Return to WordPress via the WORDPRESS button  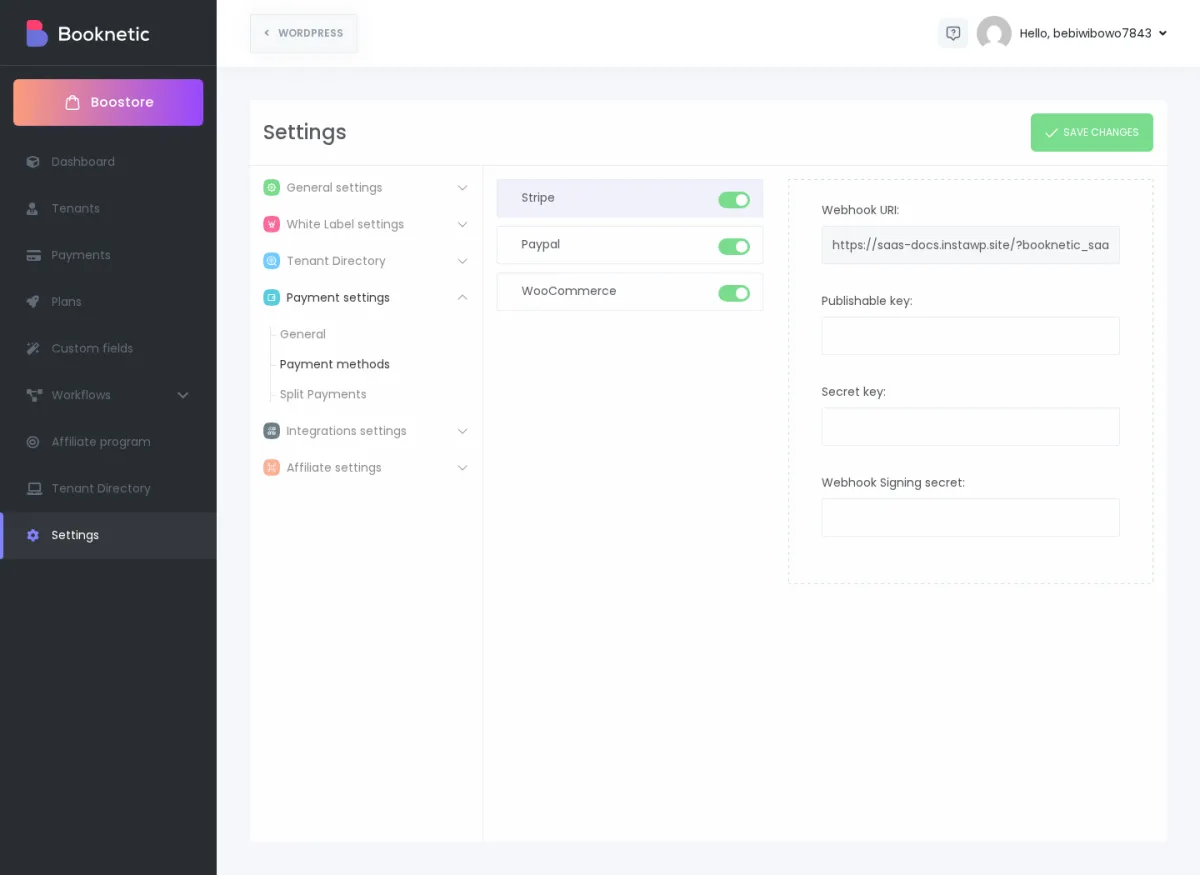[x=304, y=33]
